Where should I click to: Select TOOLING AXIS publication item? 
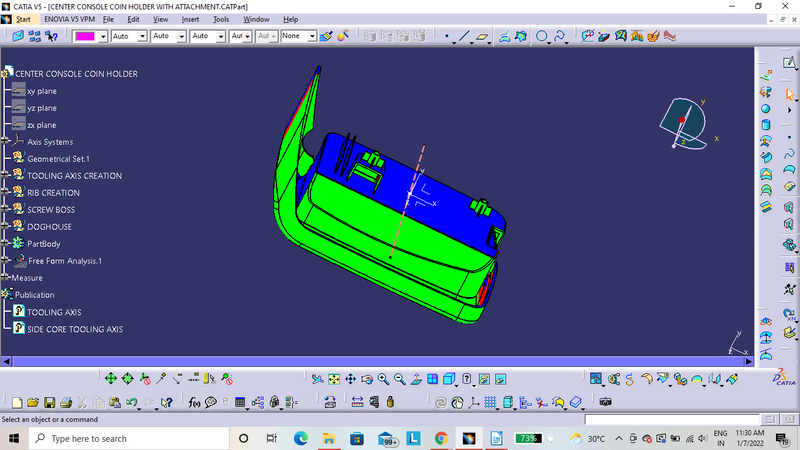click(54, 312)
